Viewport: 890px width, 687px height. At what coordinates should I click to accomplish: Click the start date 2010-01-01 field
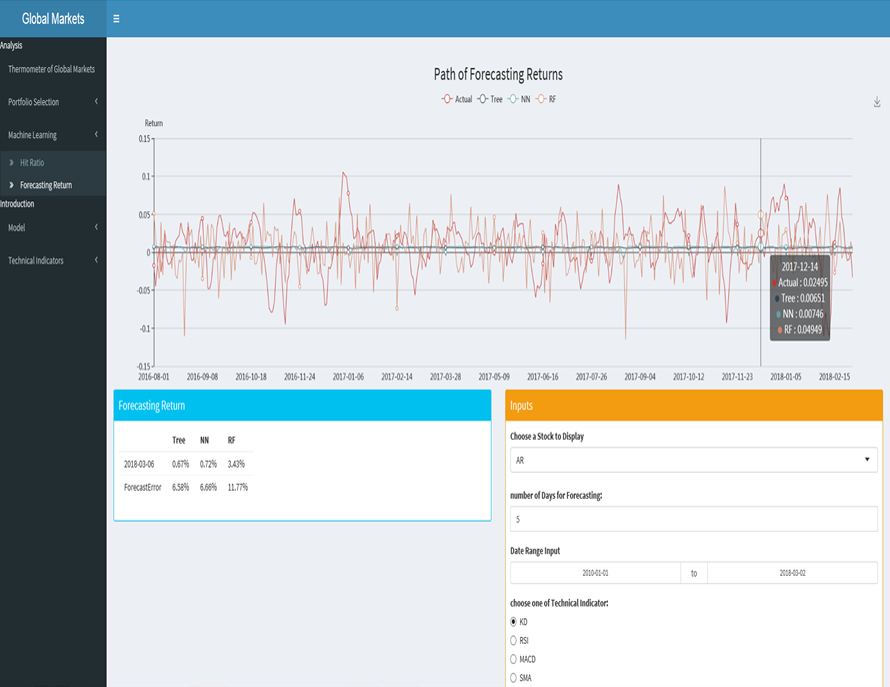pos(595,573)
